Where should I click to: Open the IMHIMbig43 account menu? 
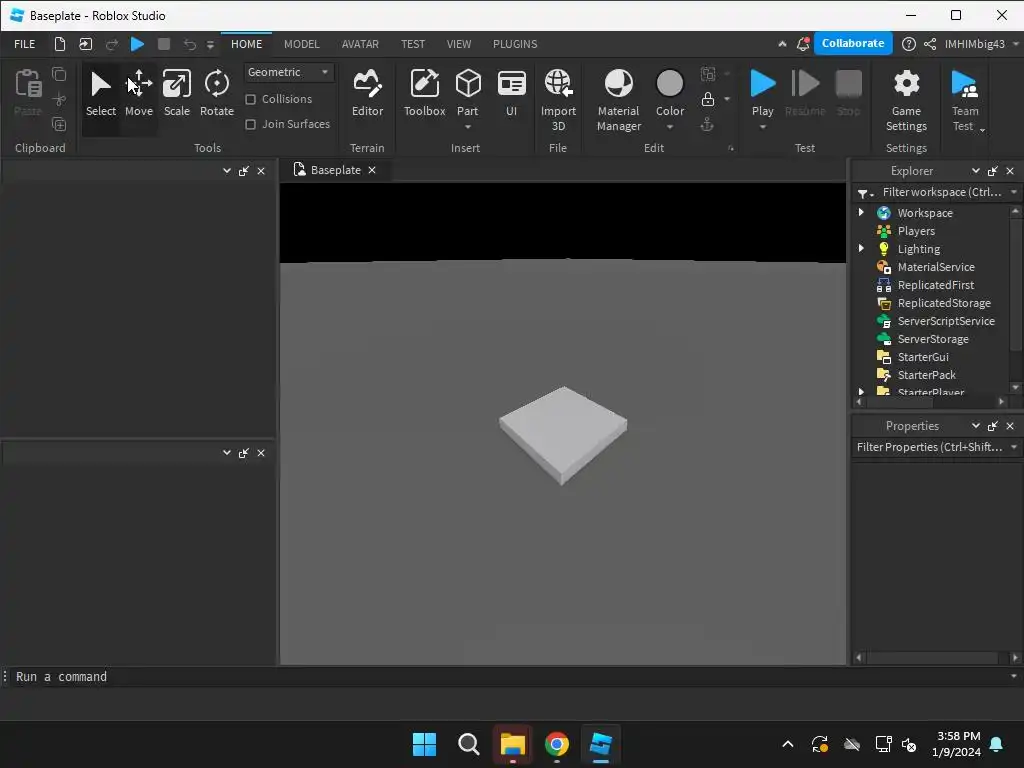tap(980, 44)
